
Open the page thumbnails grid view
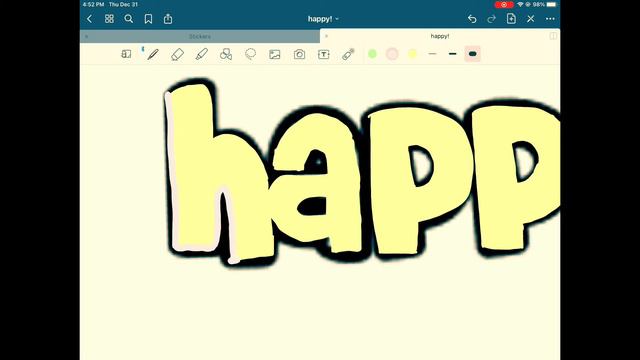click(109, 19)
